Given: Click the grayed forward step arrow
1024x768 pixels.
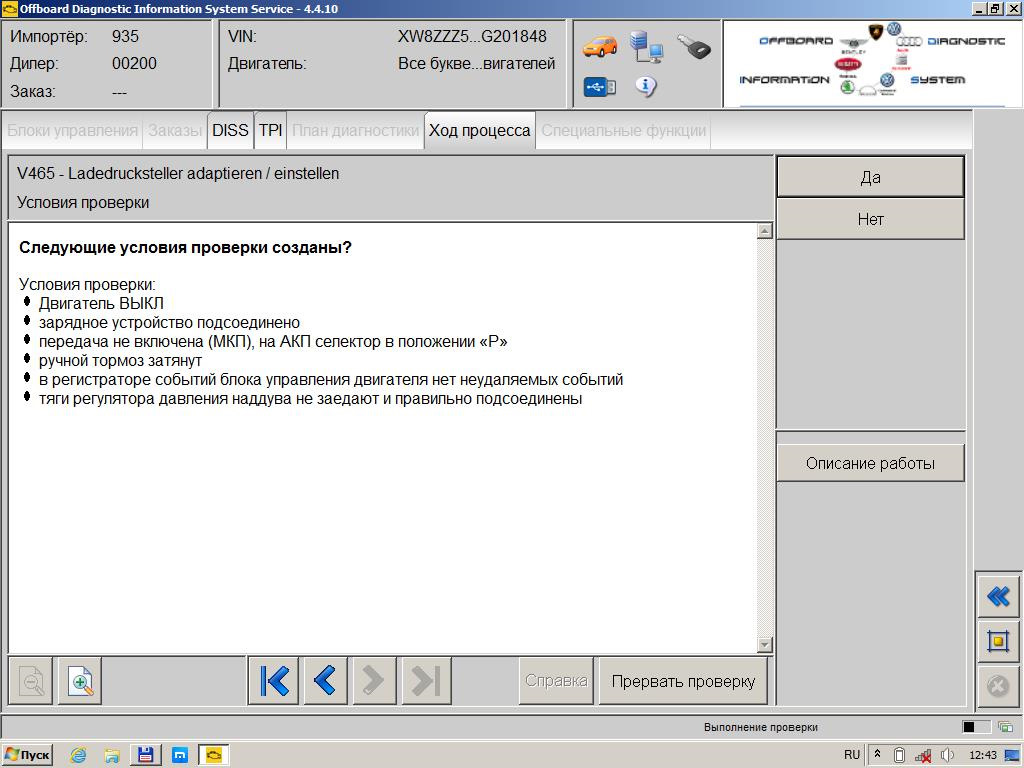Looking at the screenshot, I should pyautogui.click(x=374, y=681).
